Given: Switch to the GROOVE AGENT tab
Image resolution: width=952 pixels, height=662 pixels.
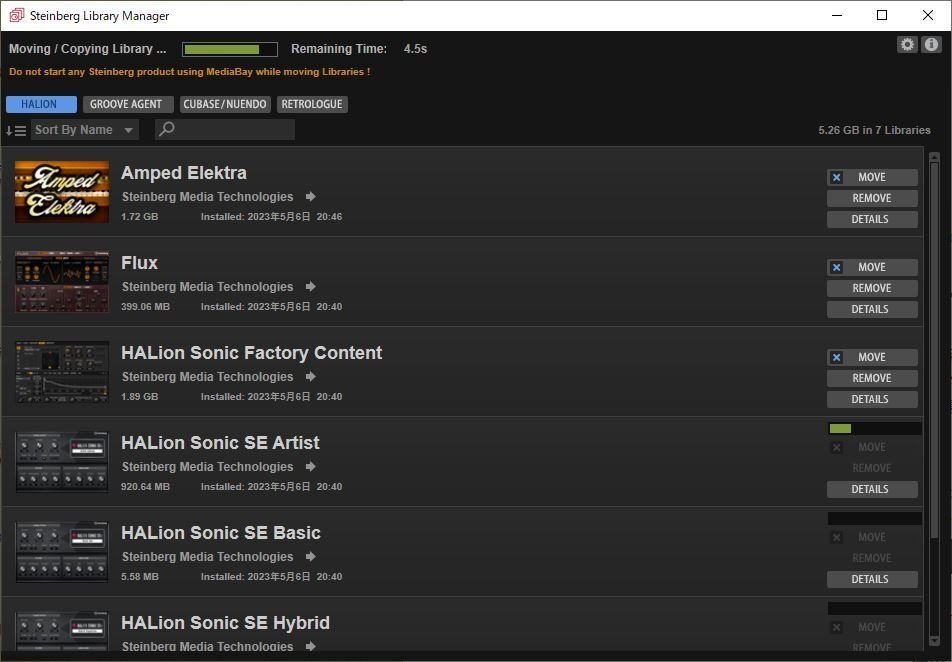Looking at the screenshot, I should (128, 104).
